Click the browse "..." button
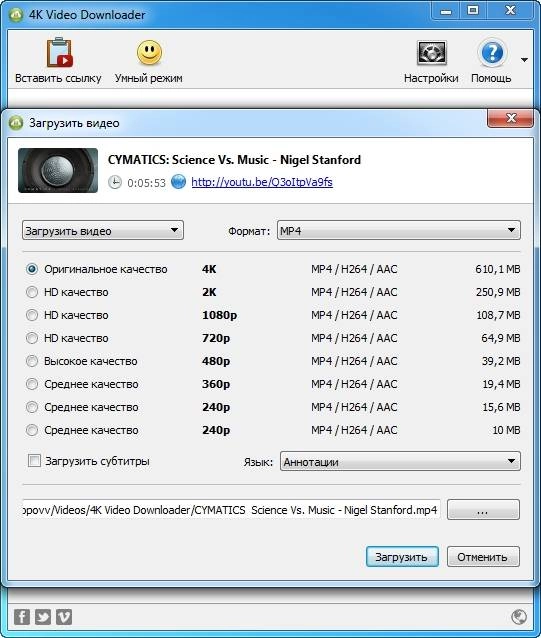 click(483, 510)
